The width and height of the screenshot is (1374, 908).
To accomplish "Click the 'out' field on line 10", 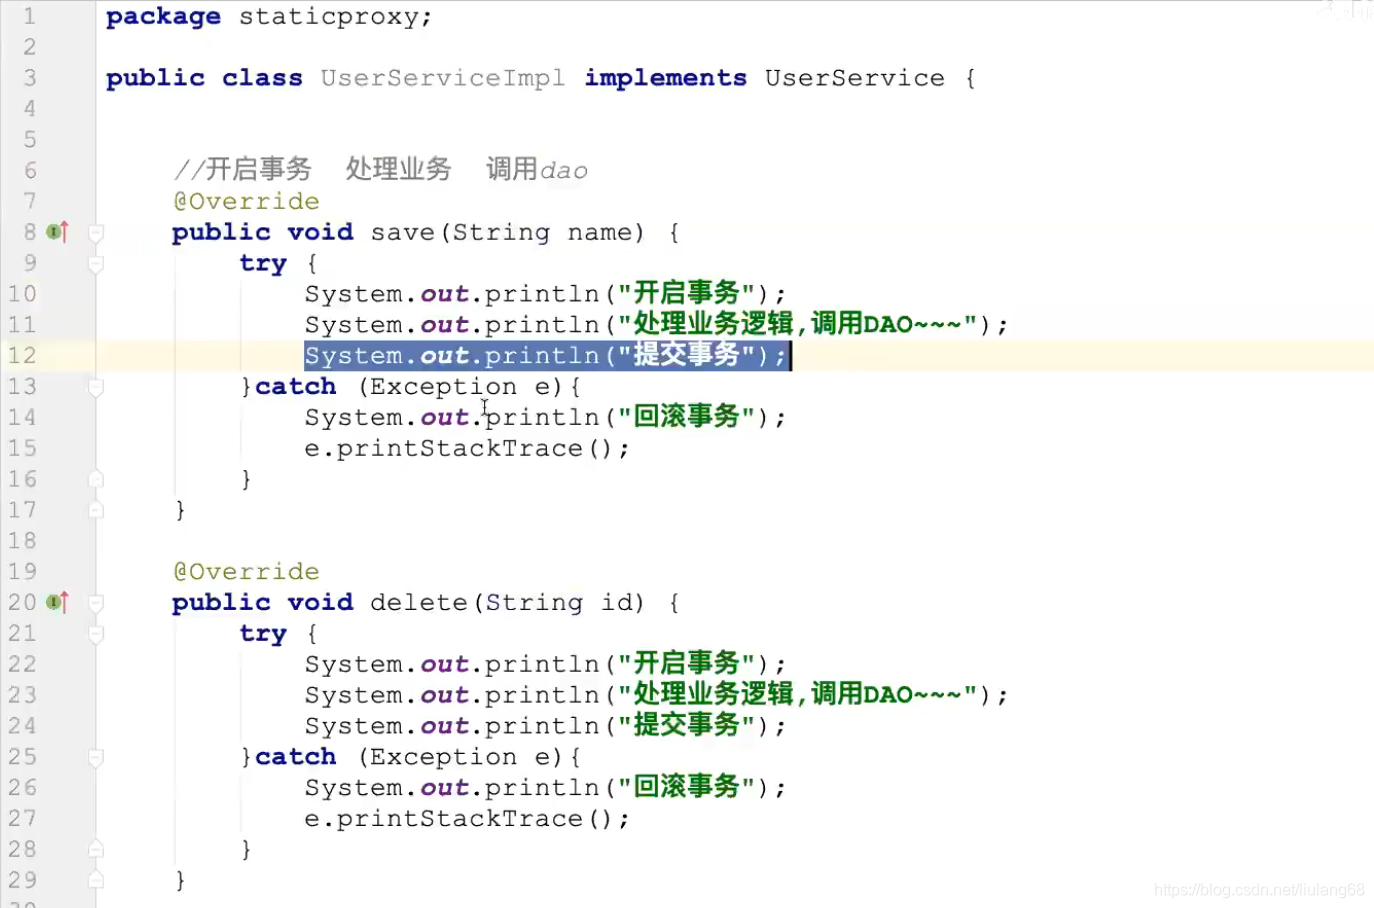I will point(445,294).
